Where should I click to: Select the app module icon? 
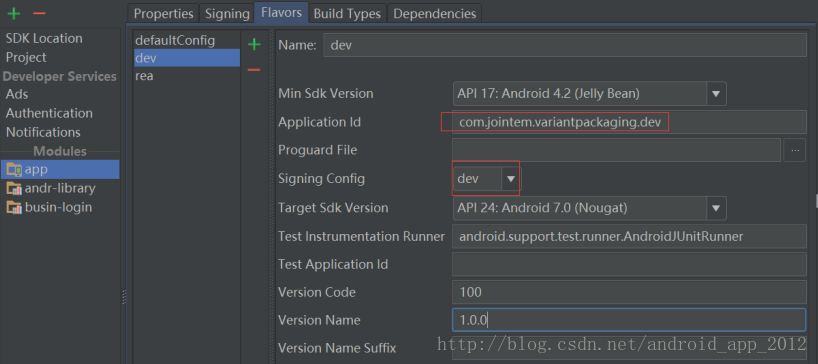[14, 169]
